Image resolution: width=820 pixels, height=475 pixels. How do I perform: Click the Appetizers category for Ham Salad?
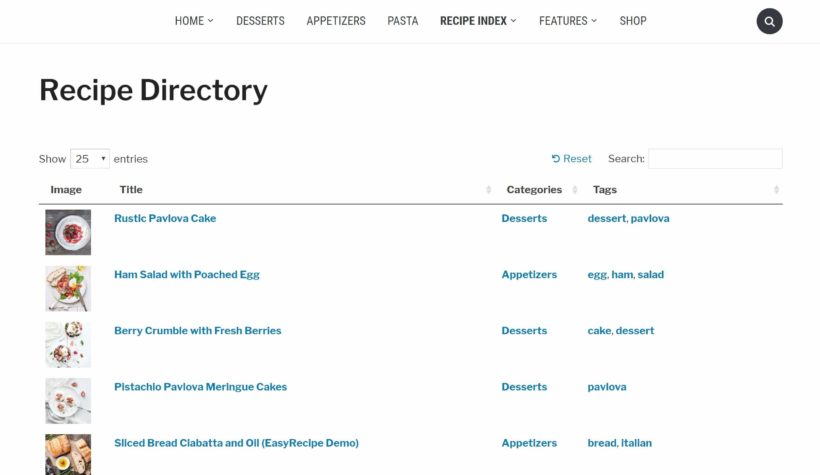pyautogui.click(x=529, y=275)
